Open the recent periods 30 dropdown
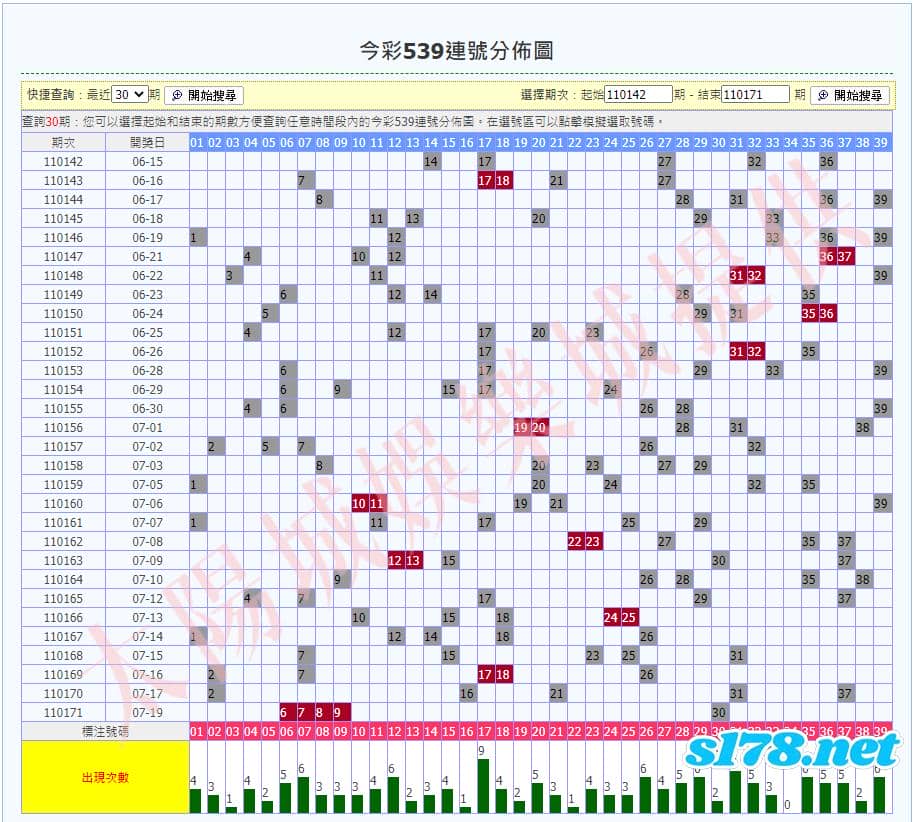 [129, 95]
